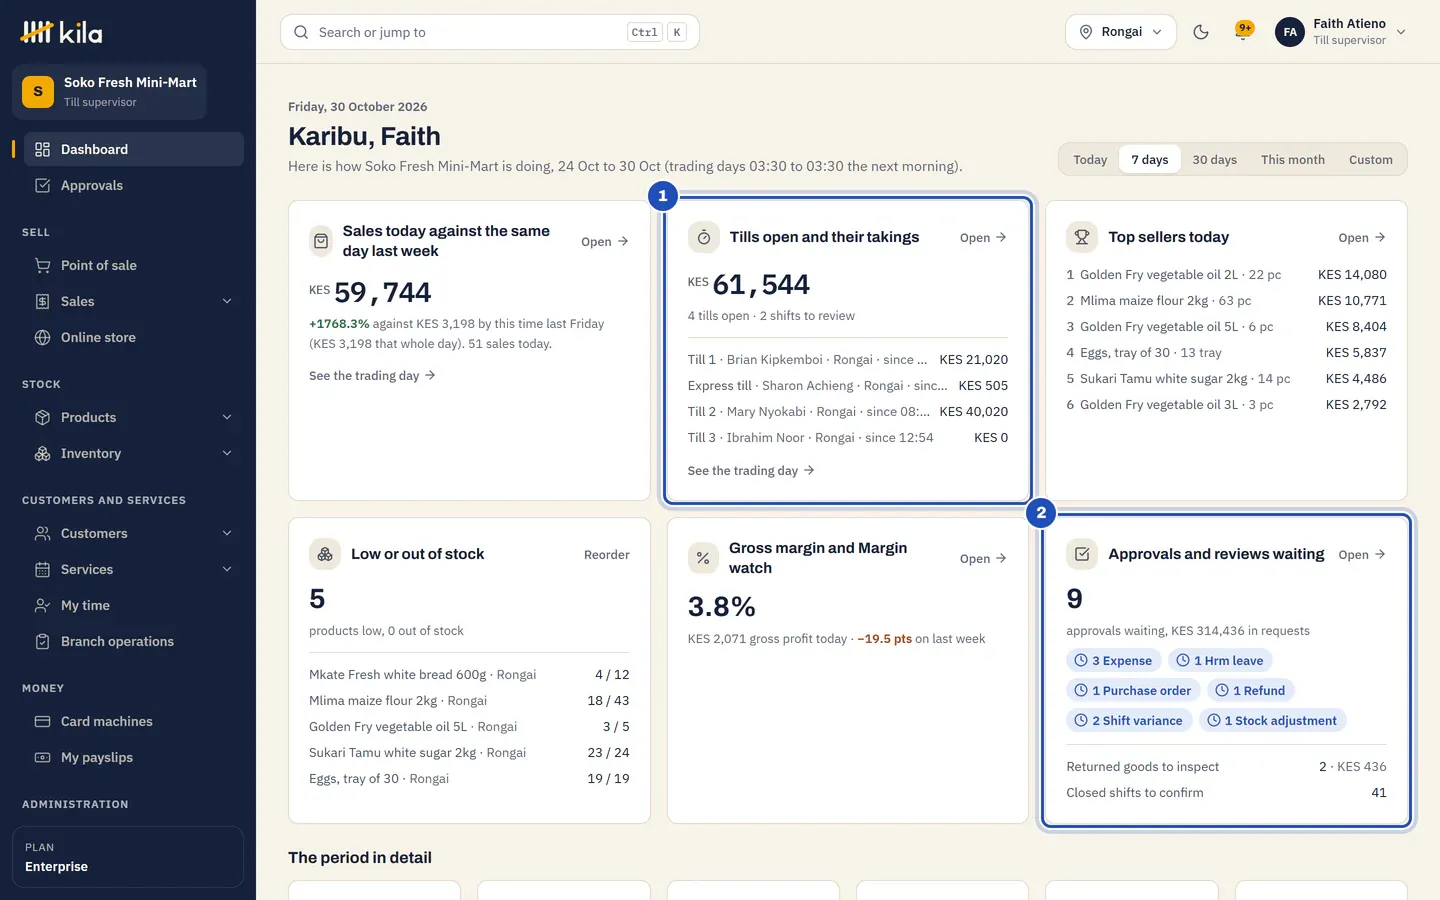Click the shopping bag icon on Sales today card

(321, 241)
